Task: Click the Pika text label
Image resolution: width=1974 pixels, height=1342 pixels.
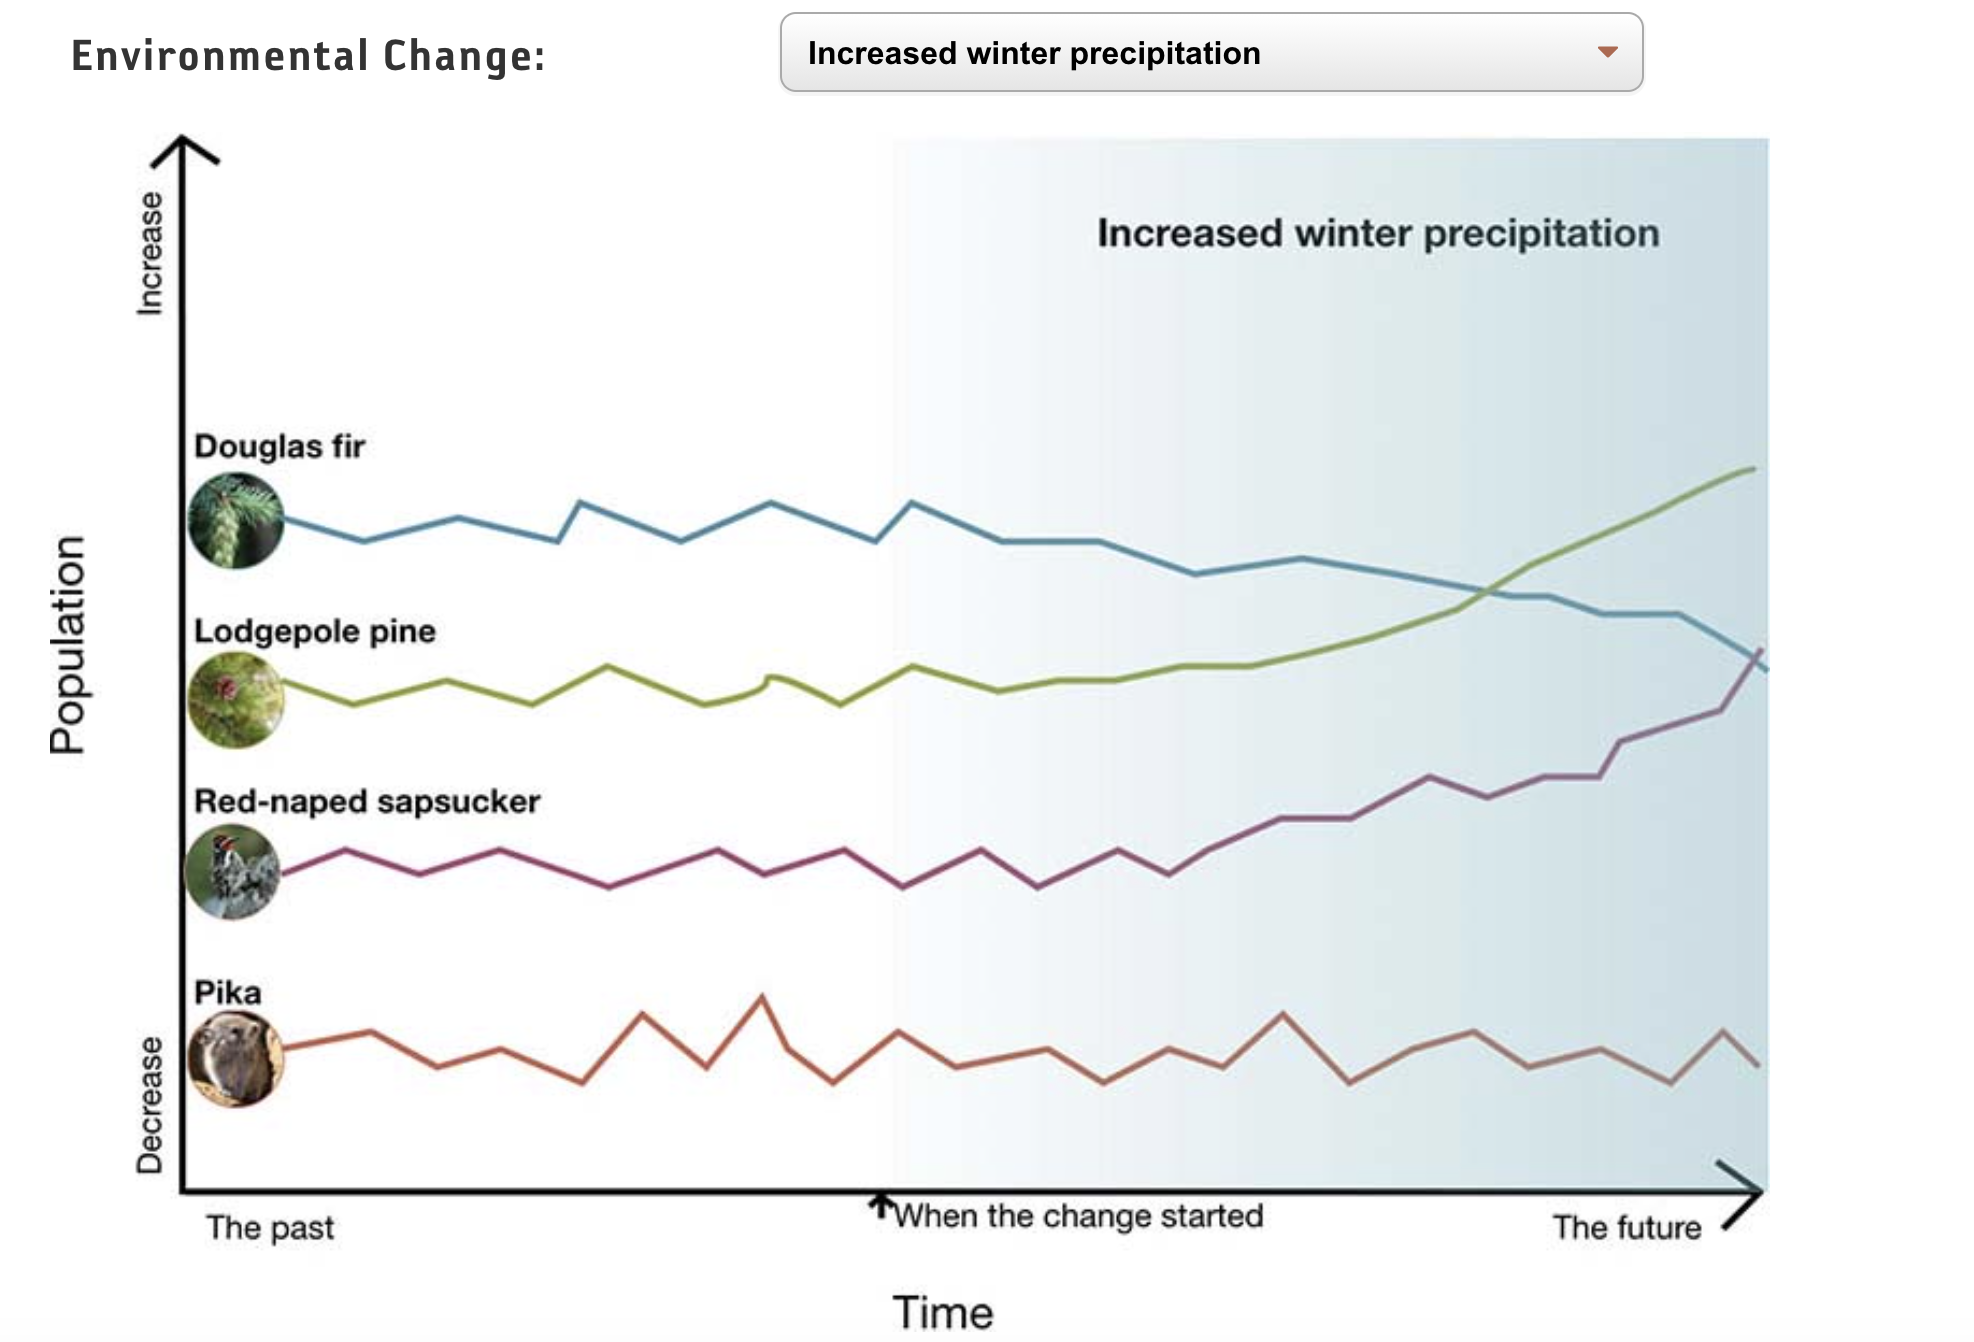Action: click(227, 992)
